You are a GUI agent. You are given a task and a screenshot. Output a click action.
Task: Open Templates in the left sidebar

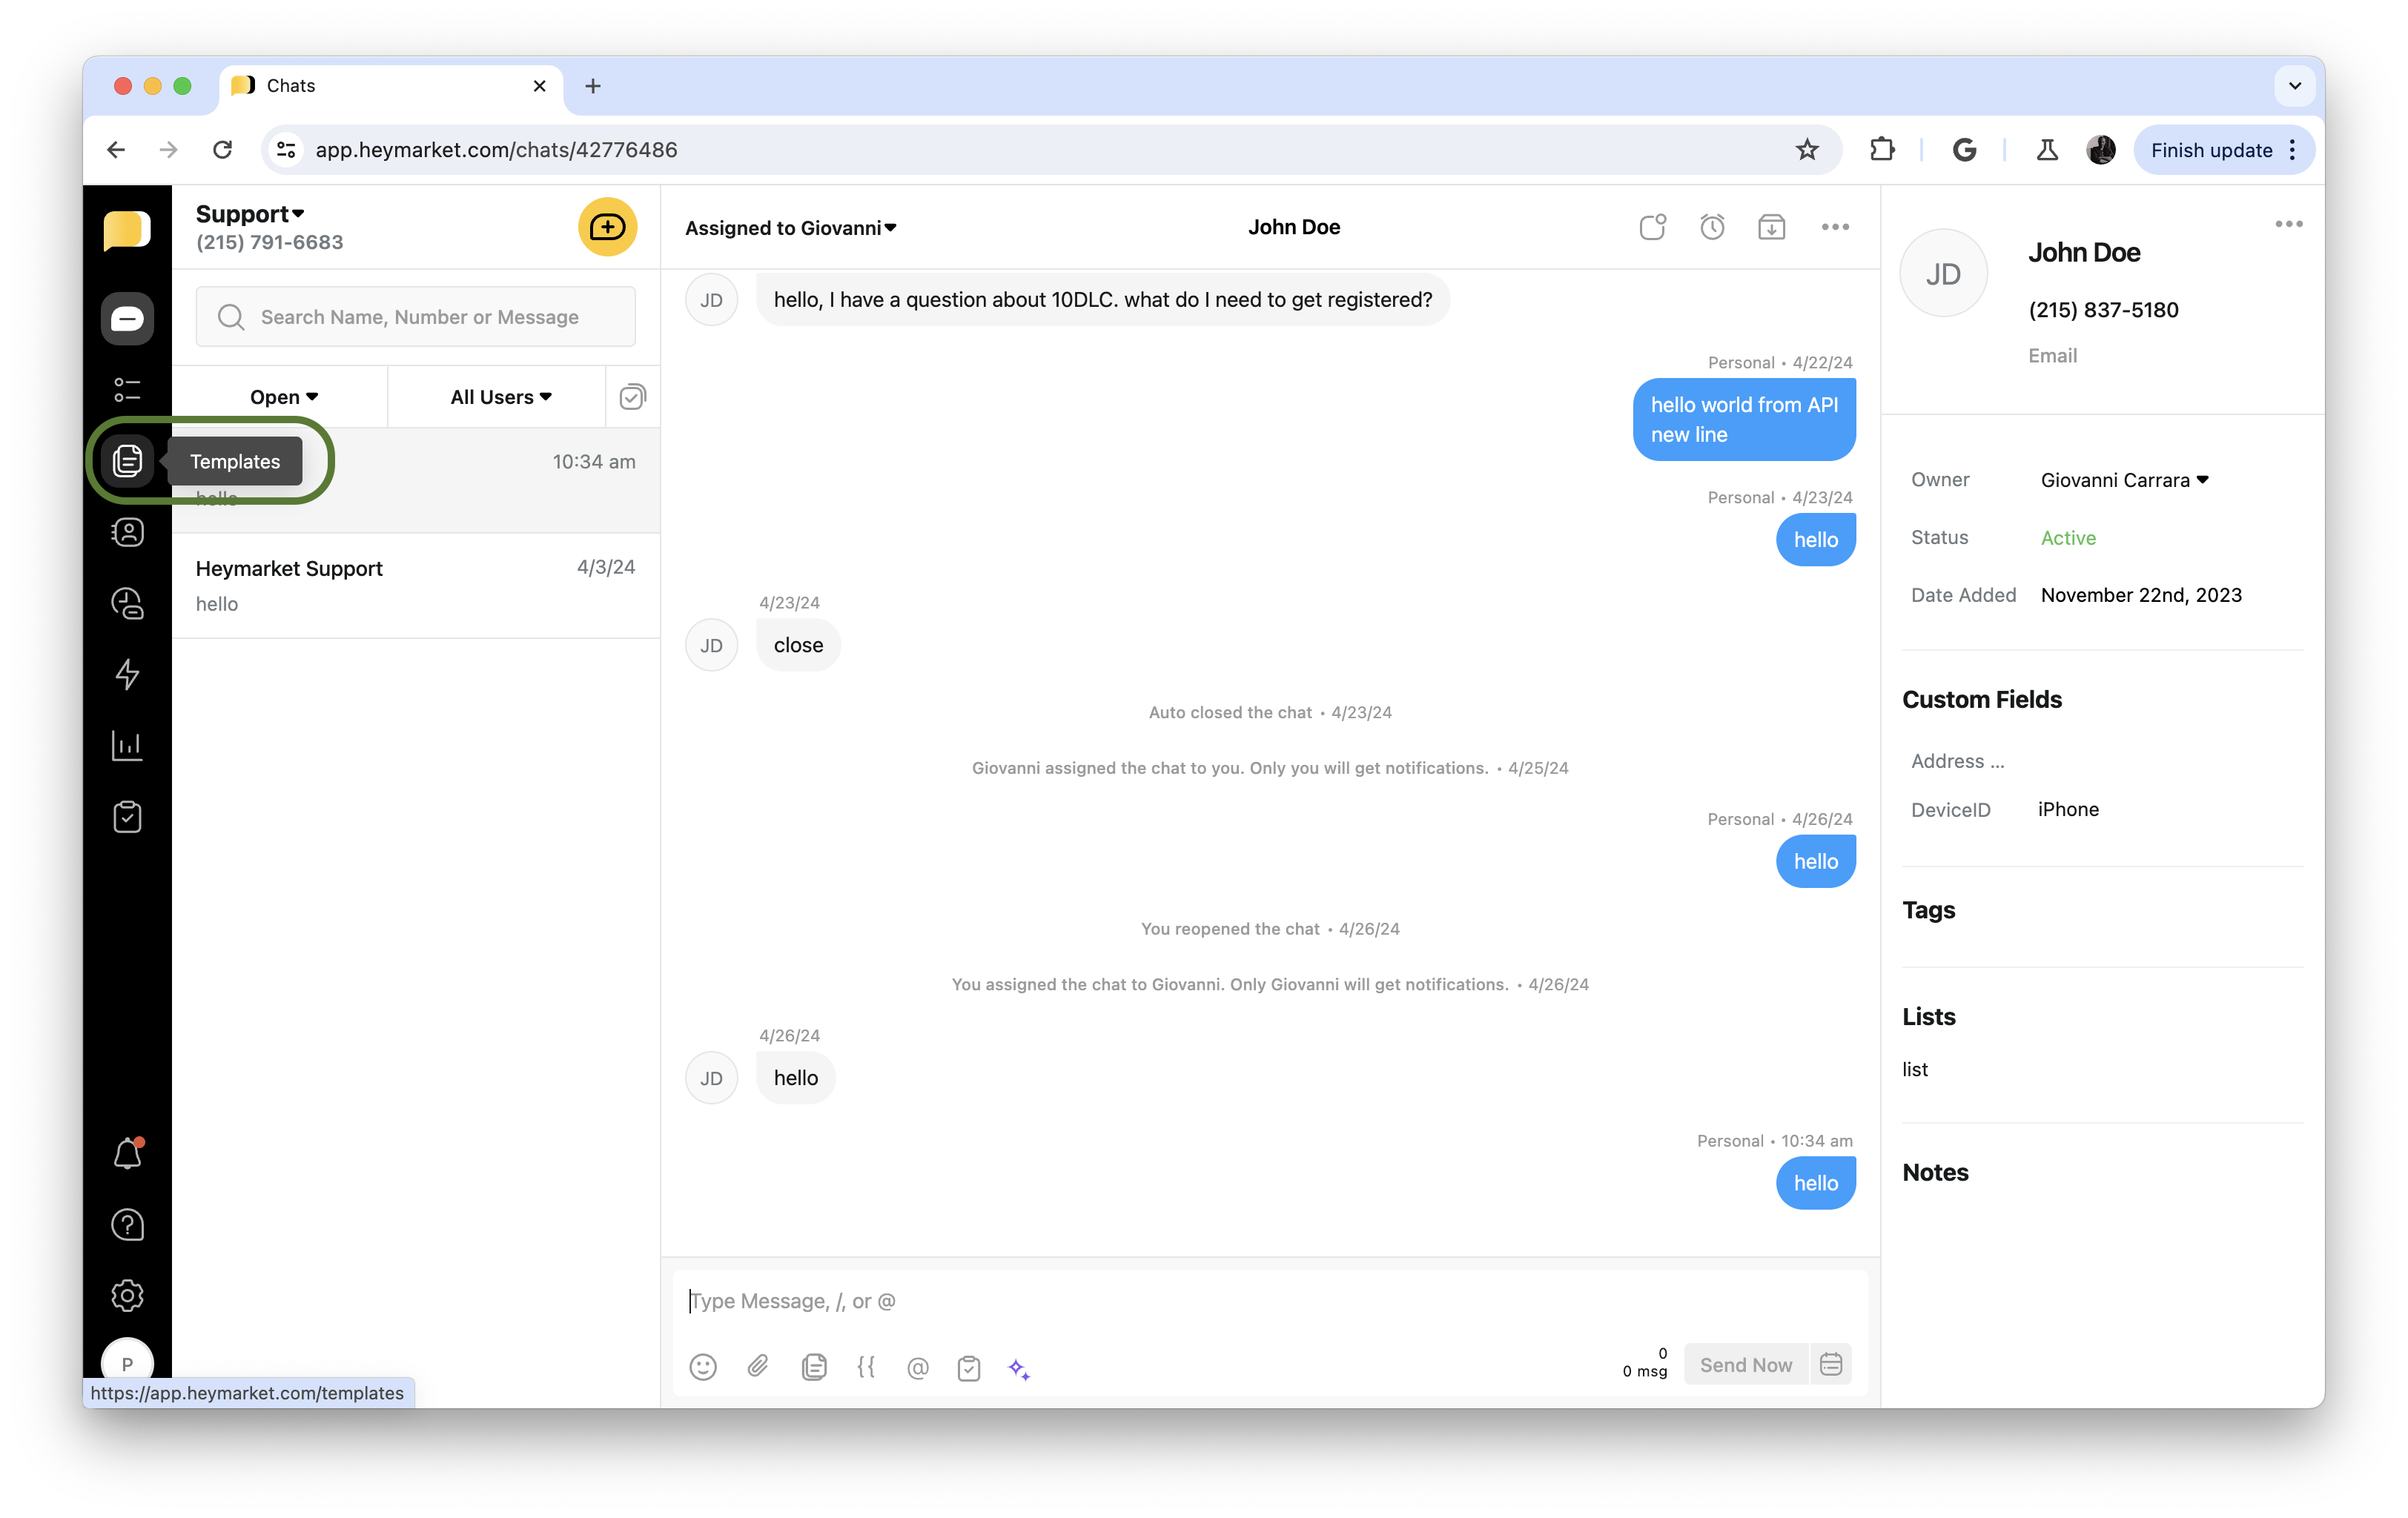127,461
